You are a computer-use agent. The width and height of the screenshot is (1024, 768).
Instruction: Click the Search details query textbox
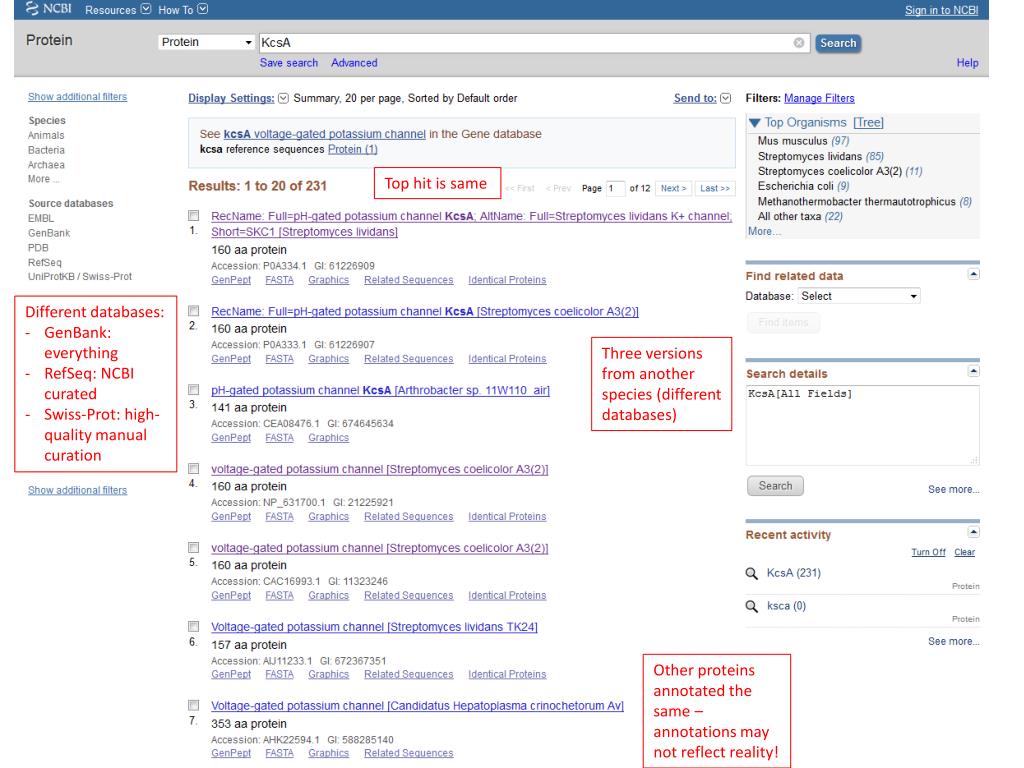click(862, 425)
